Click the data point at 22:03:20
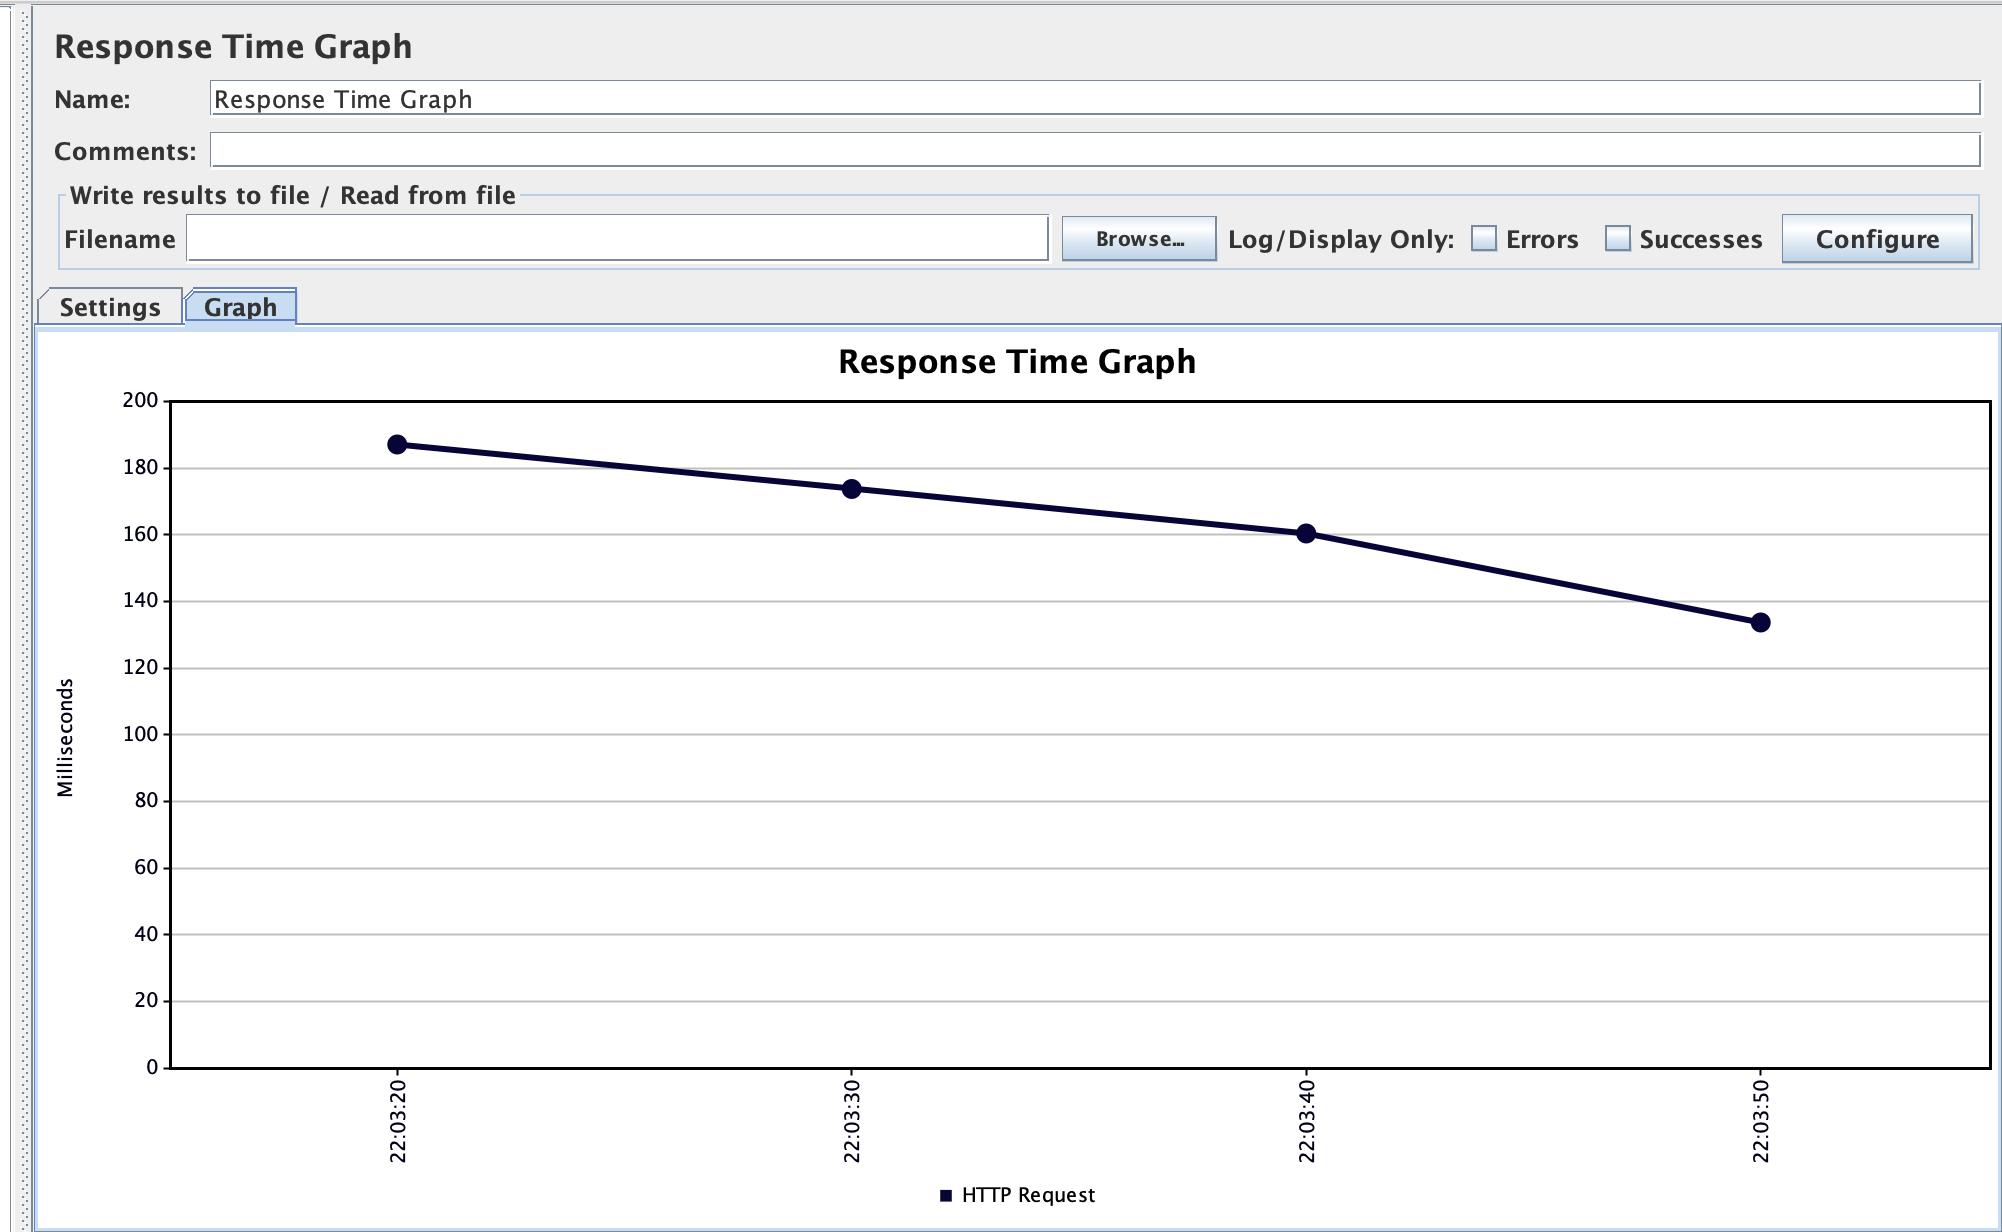 (397, 444)
